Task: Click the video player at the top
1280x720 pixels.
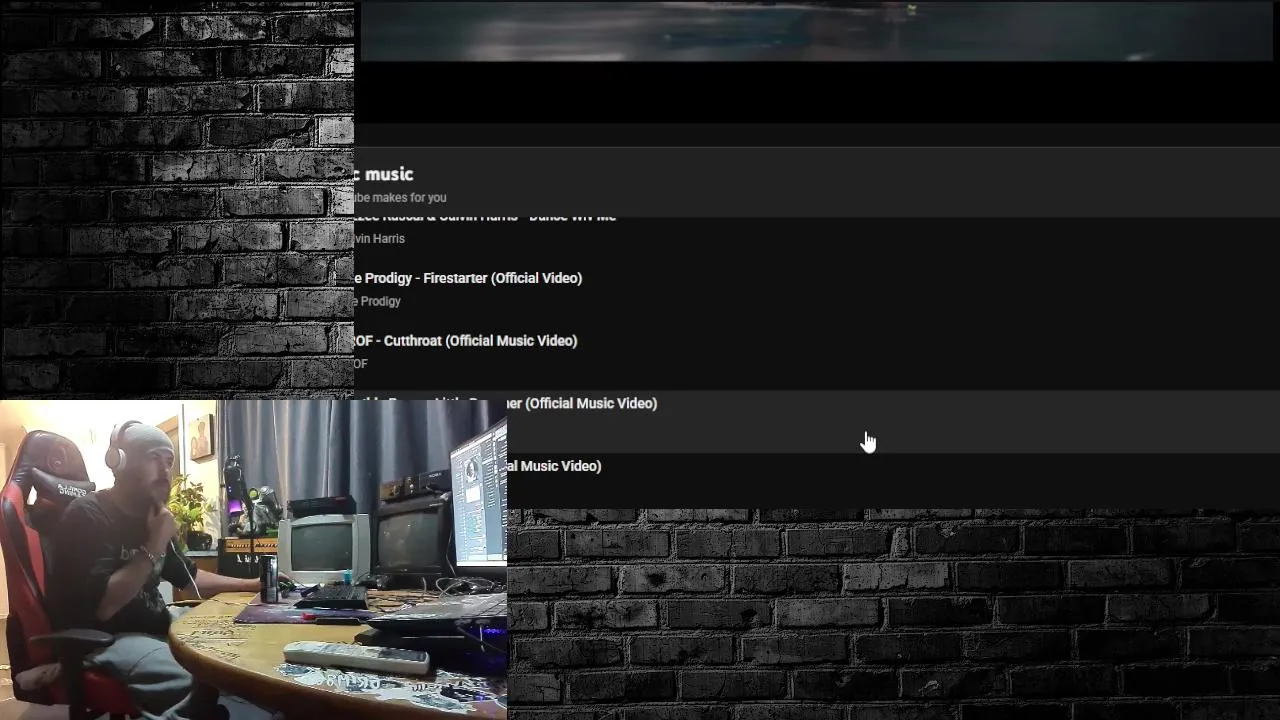Action: (x=817, y=31)
